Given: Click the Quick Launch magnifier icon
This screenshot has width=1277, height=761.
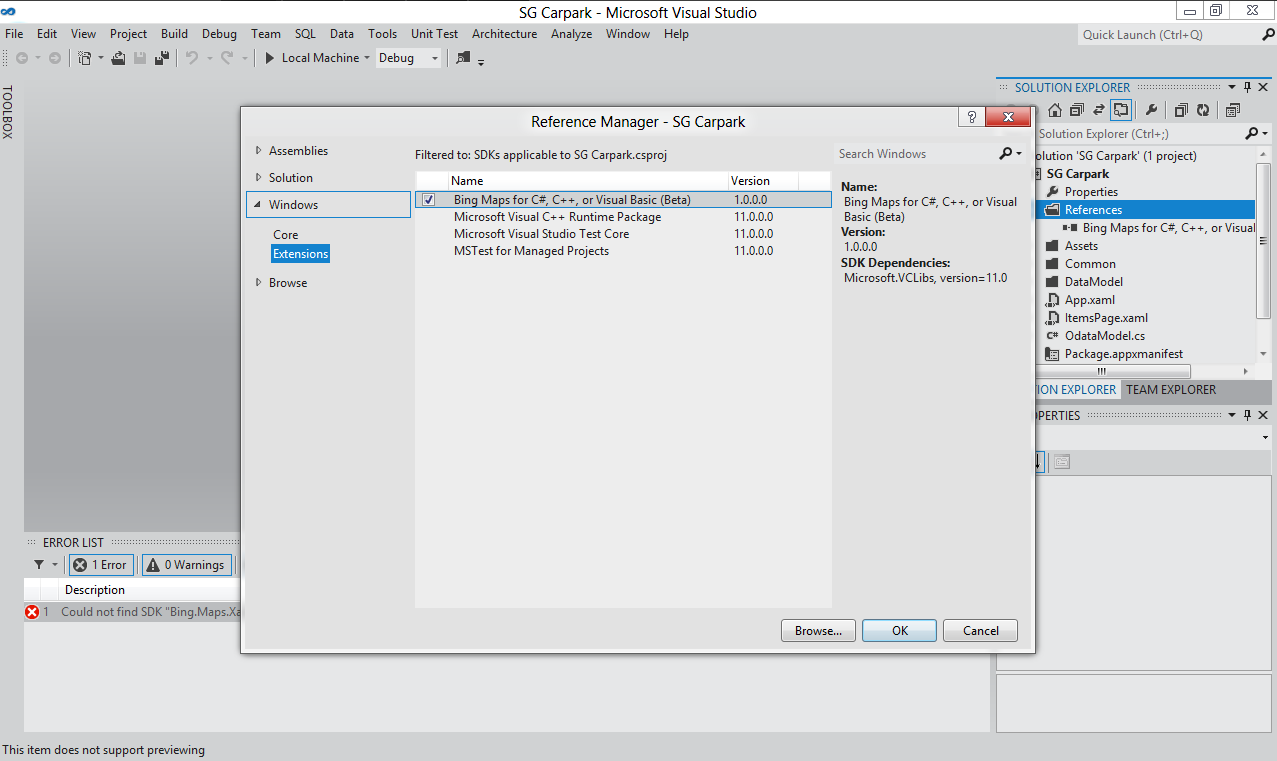Looking at the screenshot, I should click(x=1267, y=35).
